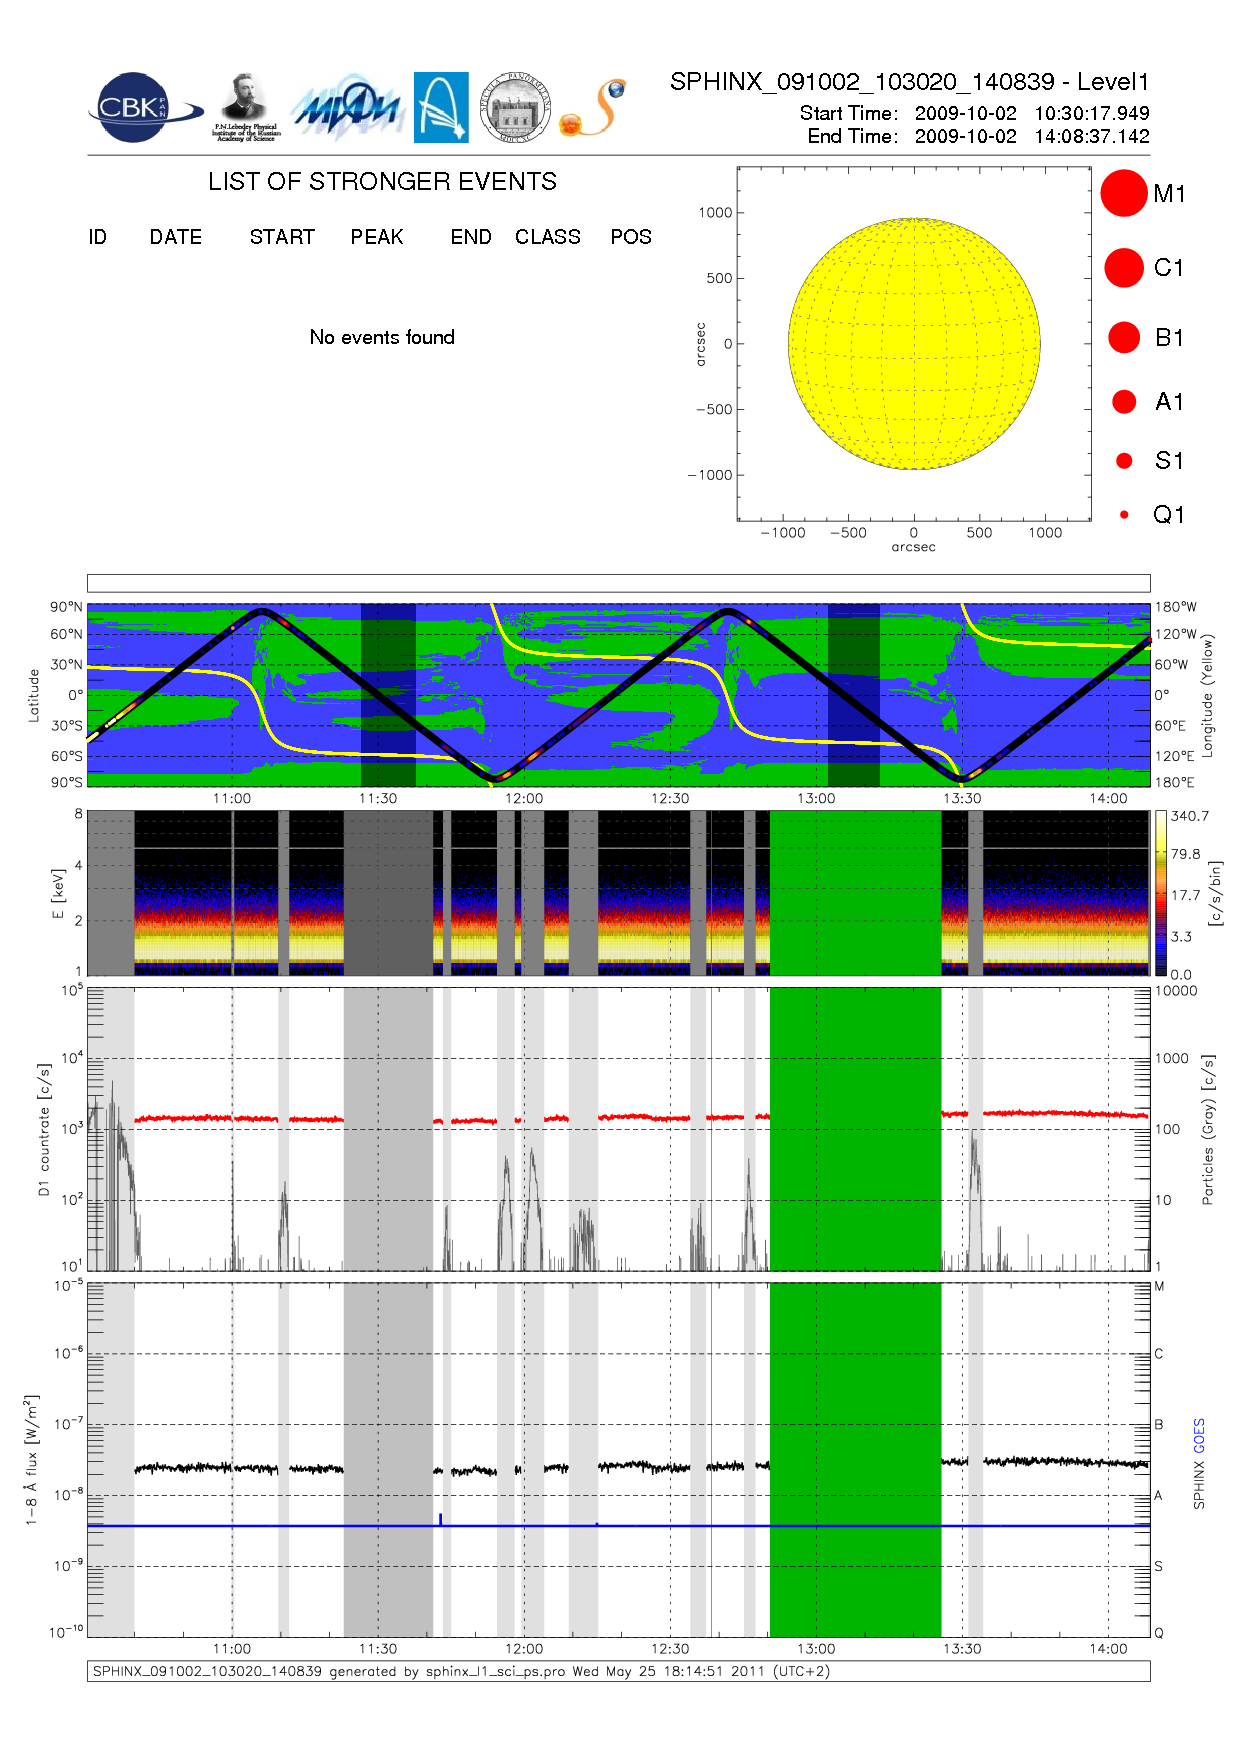Image resolution: width=1240 pixels, height=1754 pixels.
Task: Click the blue GOES label
Action: pos(1199,1436)
